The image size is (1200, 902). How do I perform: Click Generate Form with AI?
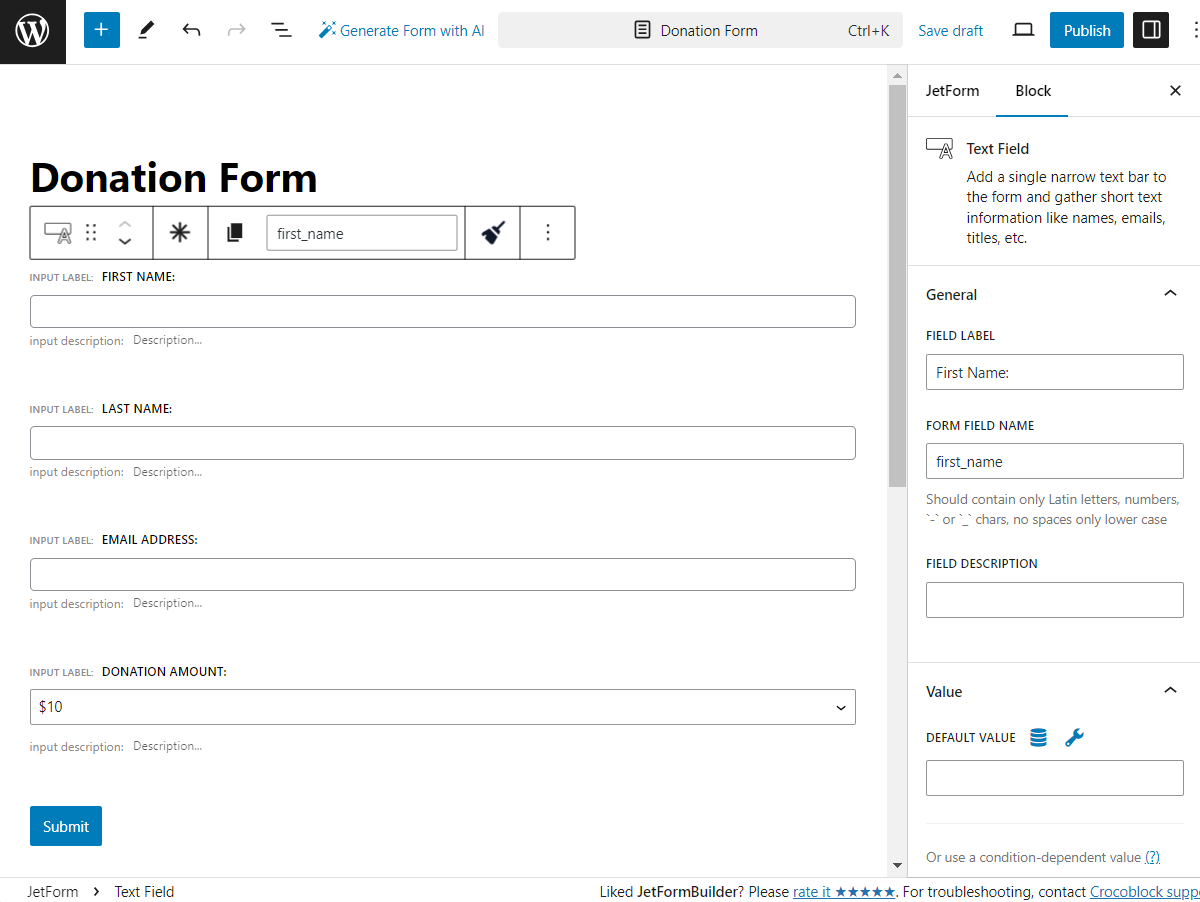[x=400, y=30]
